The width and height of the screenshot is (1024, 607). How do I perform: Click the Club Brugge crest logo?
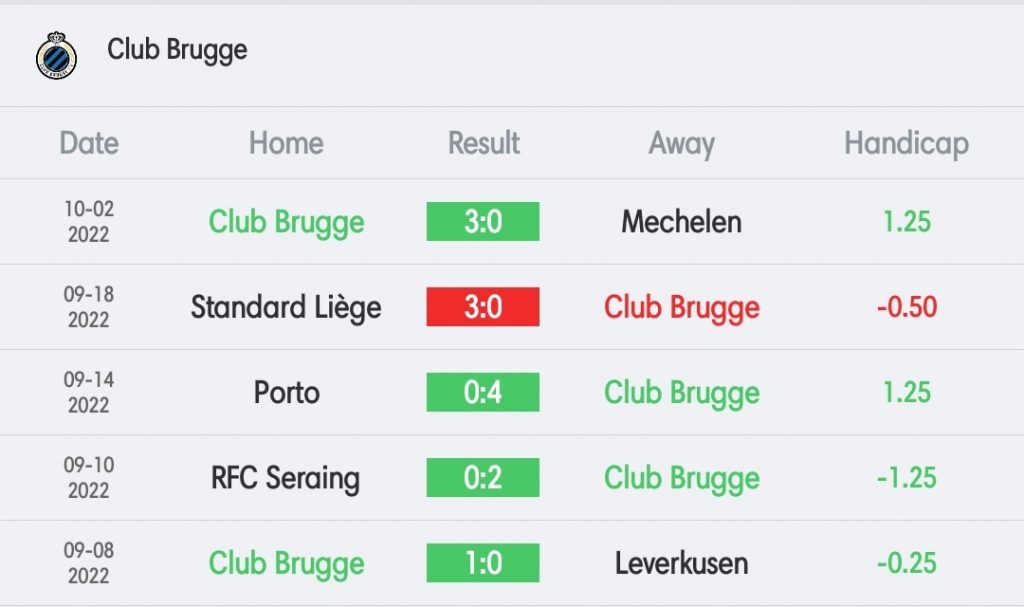click(x=56, y=56)
